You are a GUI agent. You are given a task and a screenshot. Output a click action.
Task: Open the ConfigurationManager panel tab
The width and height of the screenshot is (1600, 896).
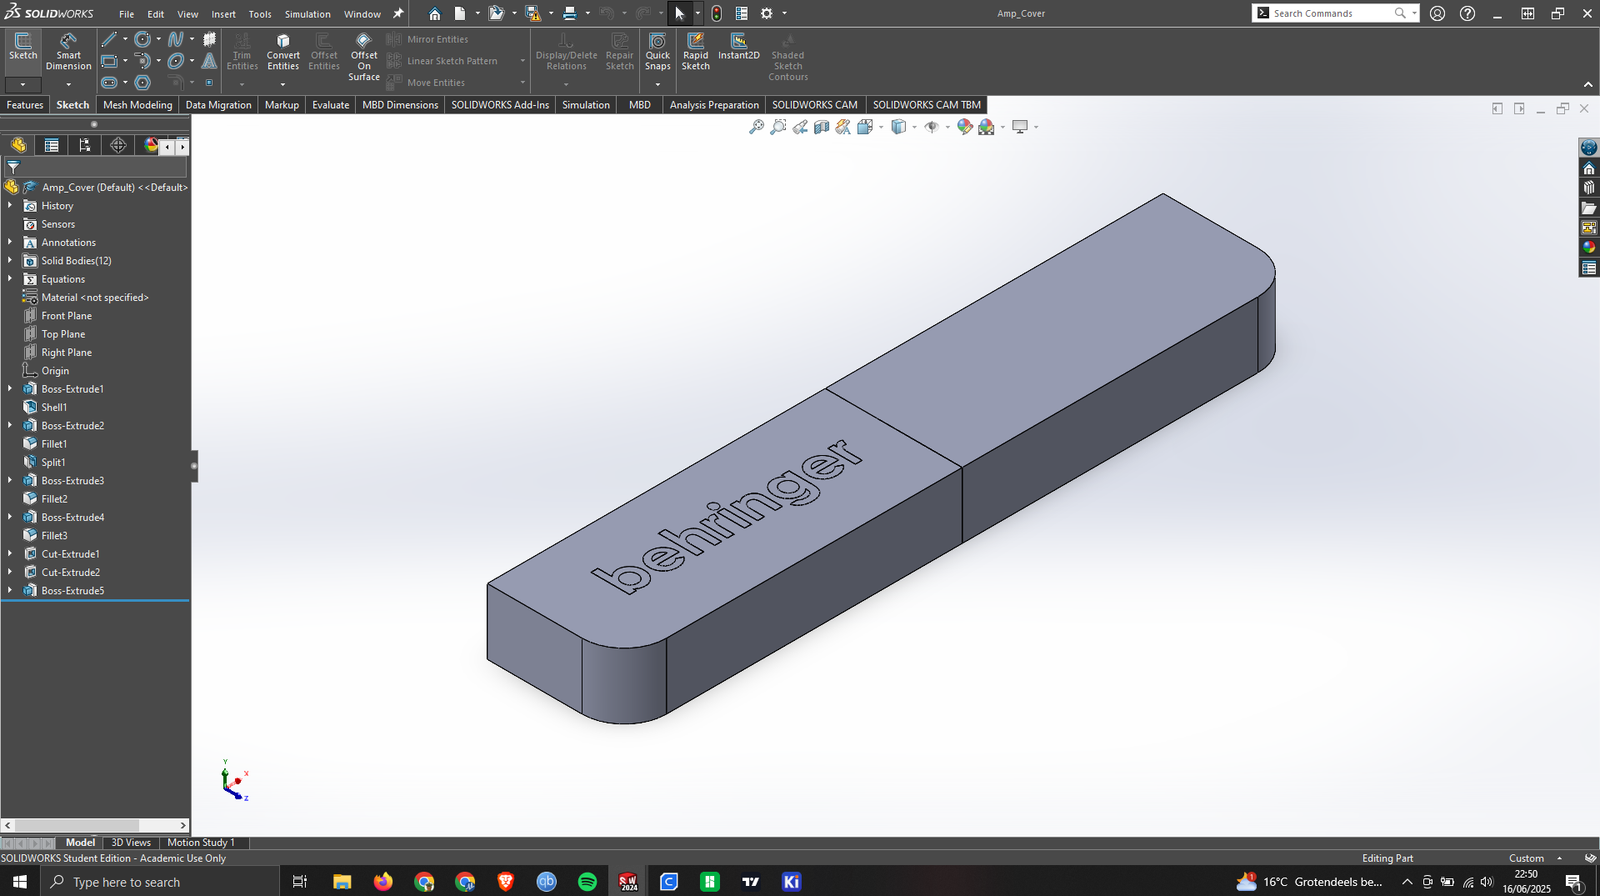click(x=85, y=146)
